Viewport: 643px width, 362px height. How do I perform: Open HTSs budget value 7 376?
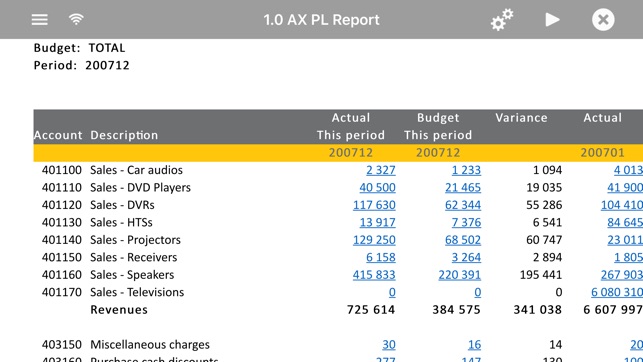(466, 222)
